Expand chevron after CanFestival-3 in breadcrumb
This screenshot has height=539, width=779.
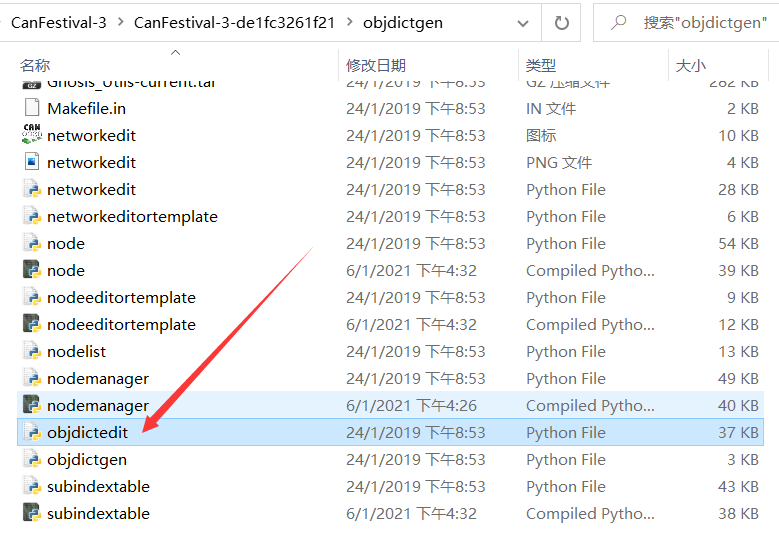120,22
